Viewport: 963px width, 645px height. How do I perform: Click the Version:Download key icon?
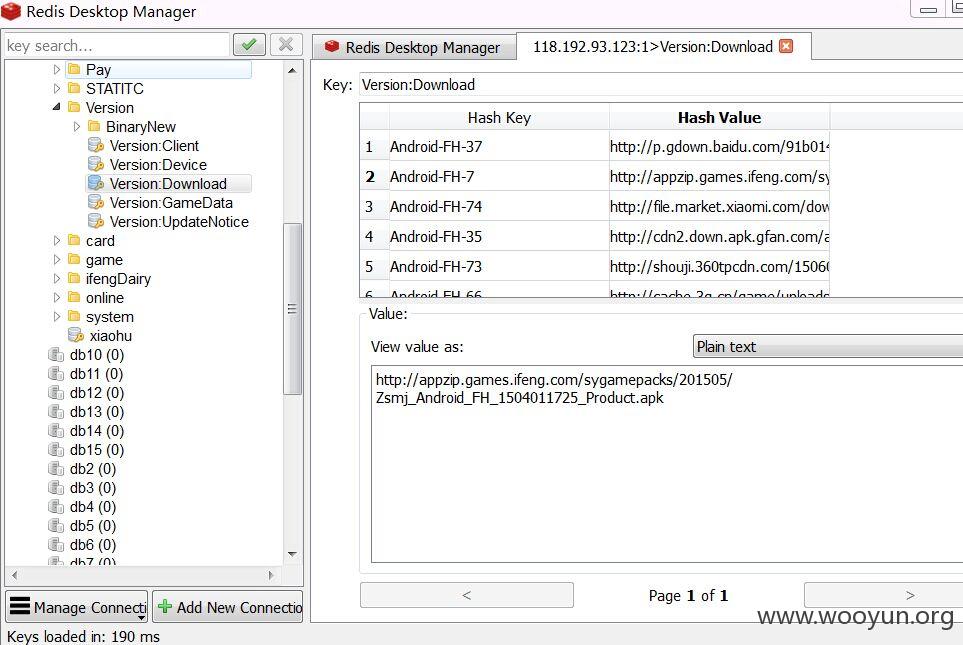click(96, 183)
